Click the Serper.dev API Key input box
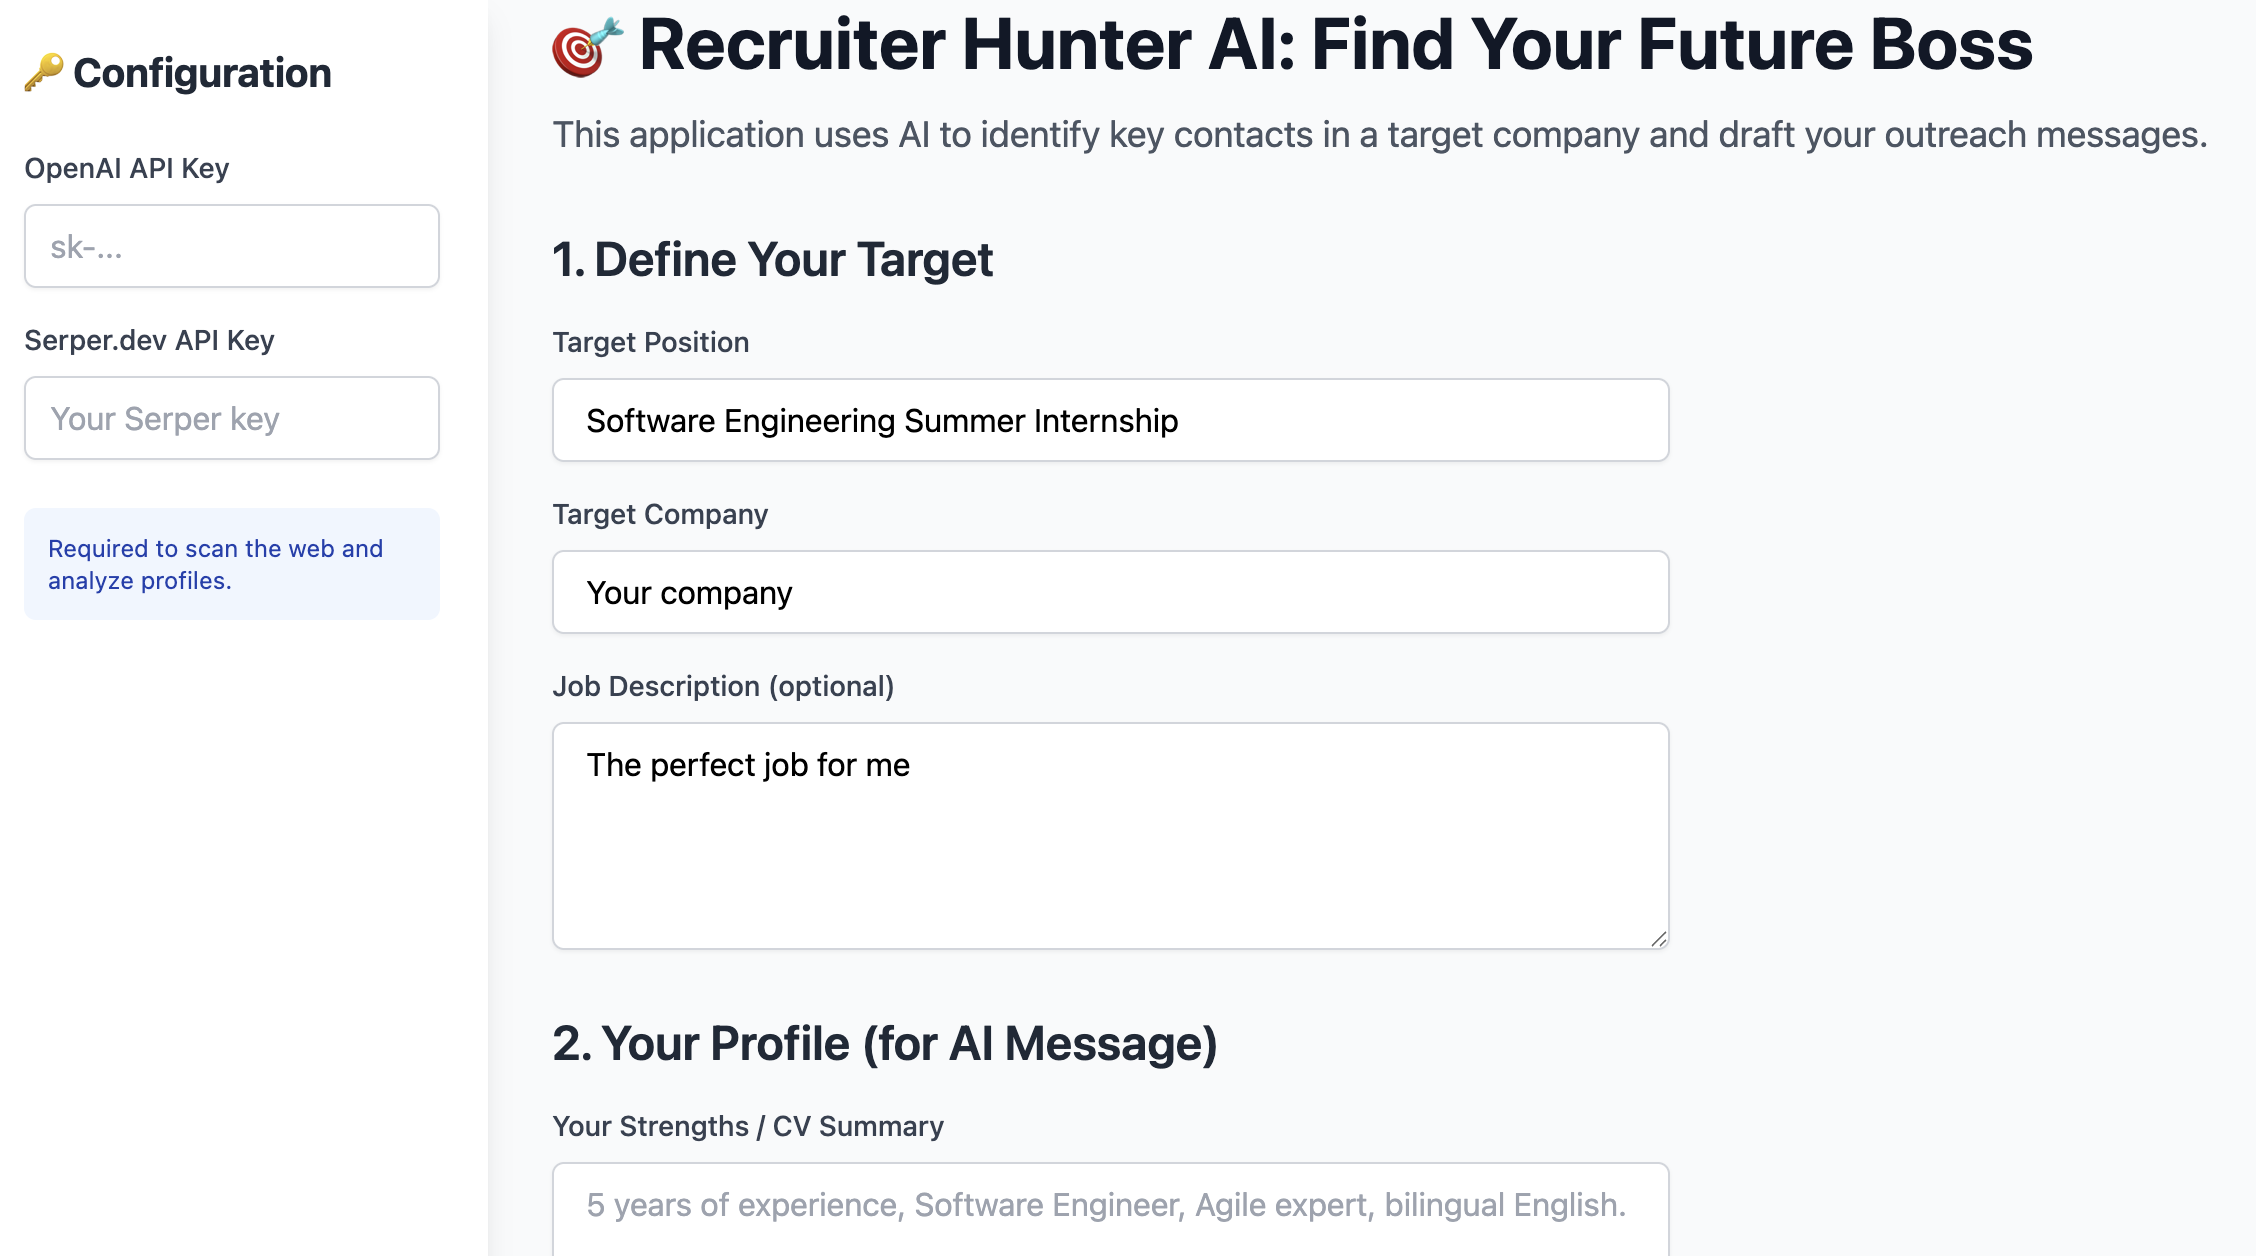Viewport: 2256px width, 1256px height. point(231,418)
